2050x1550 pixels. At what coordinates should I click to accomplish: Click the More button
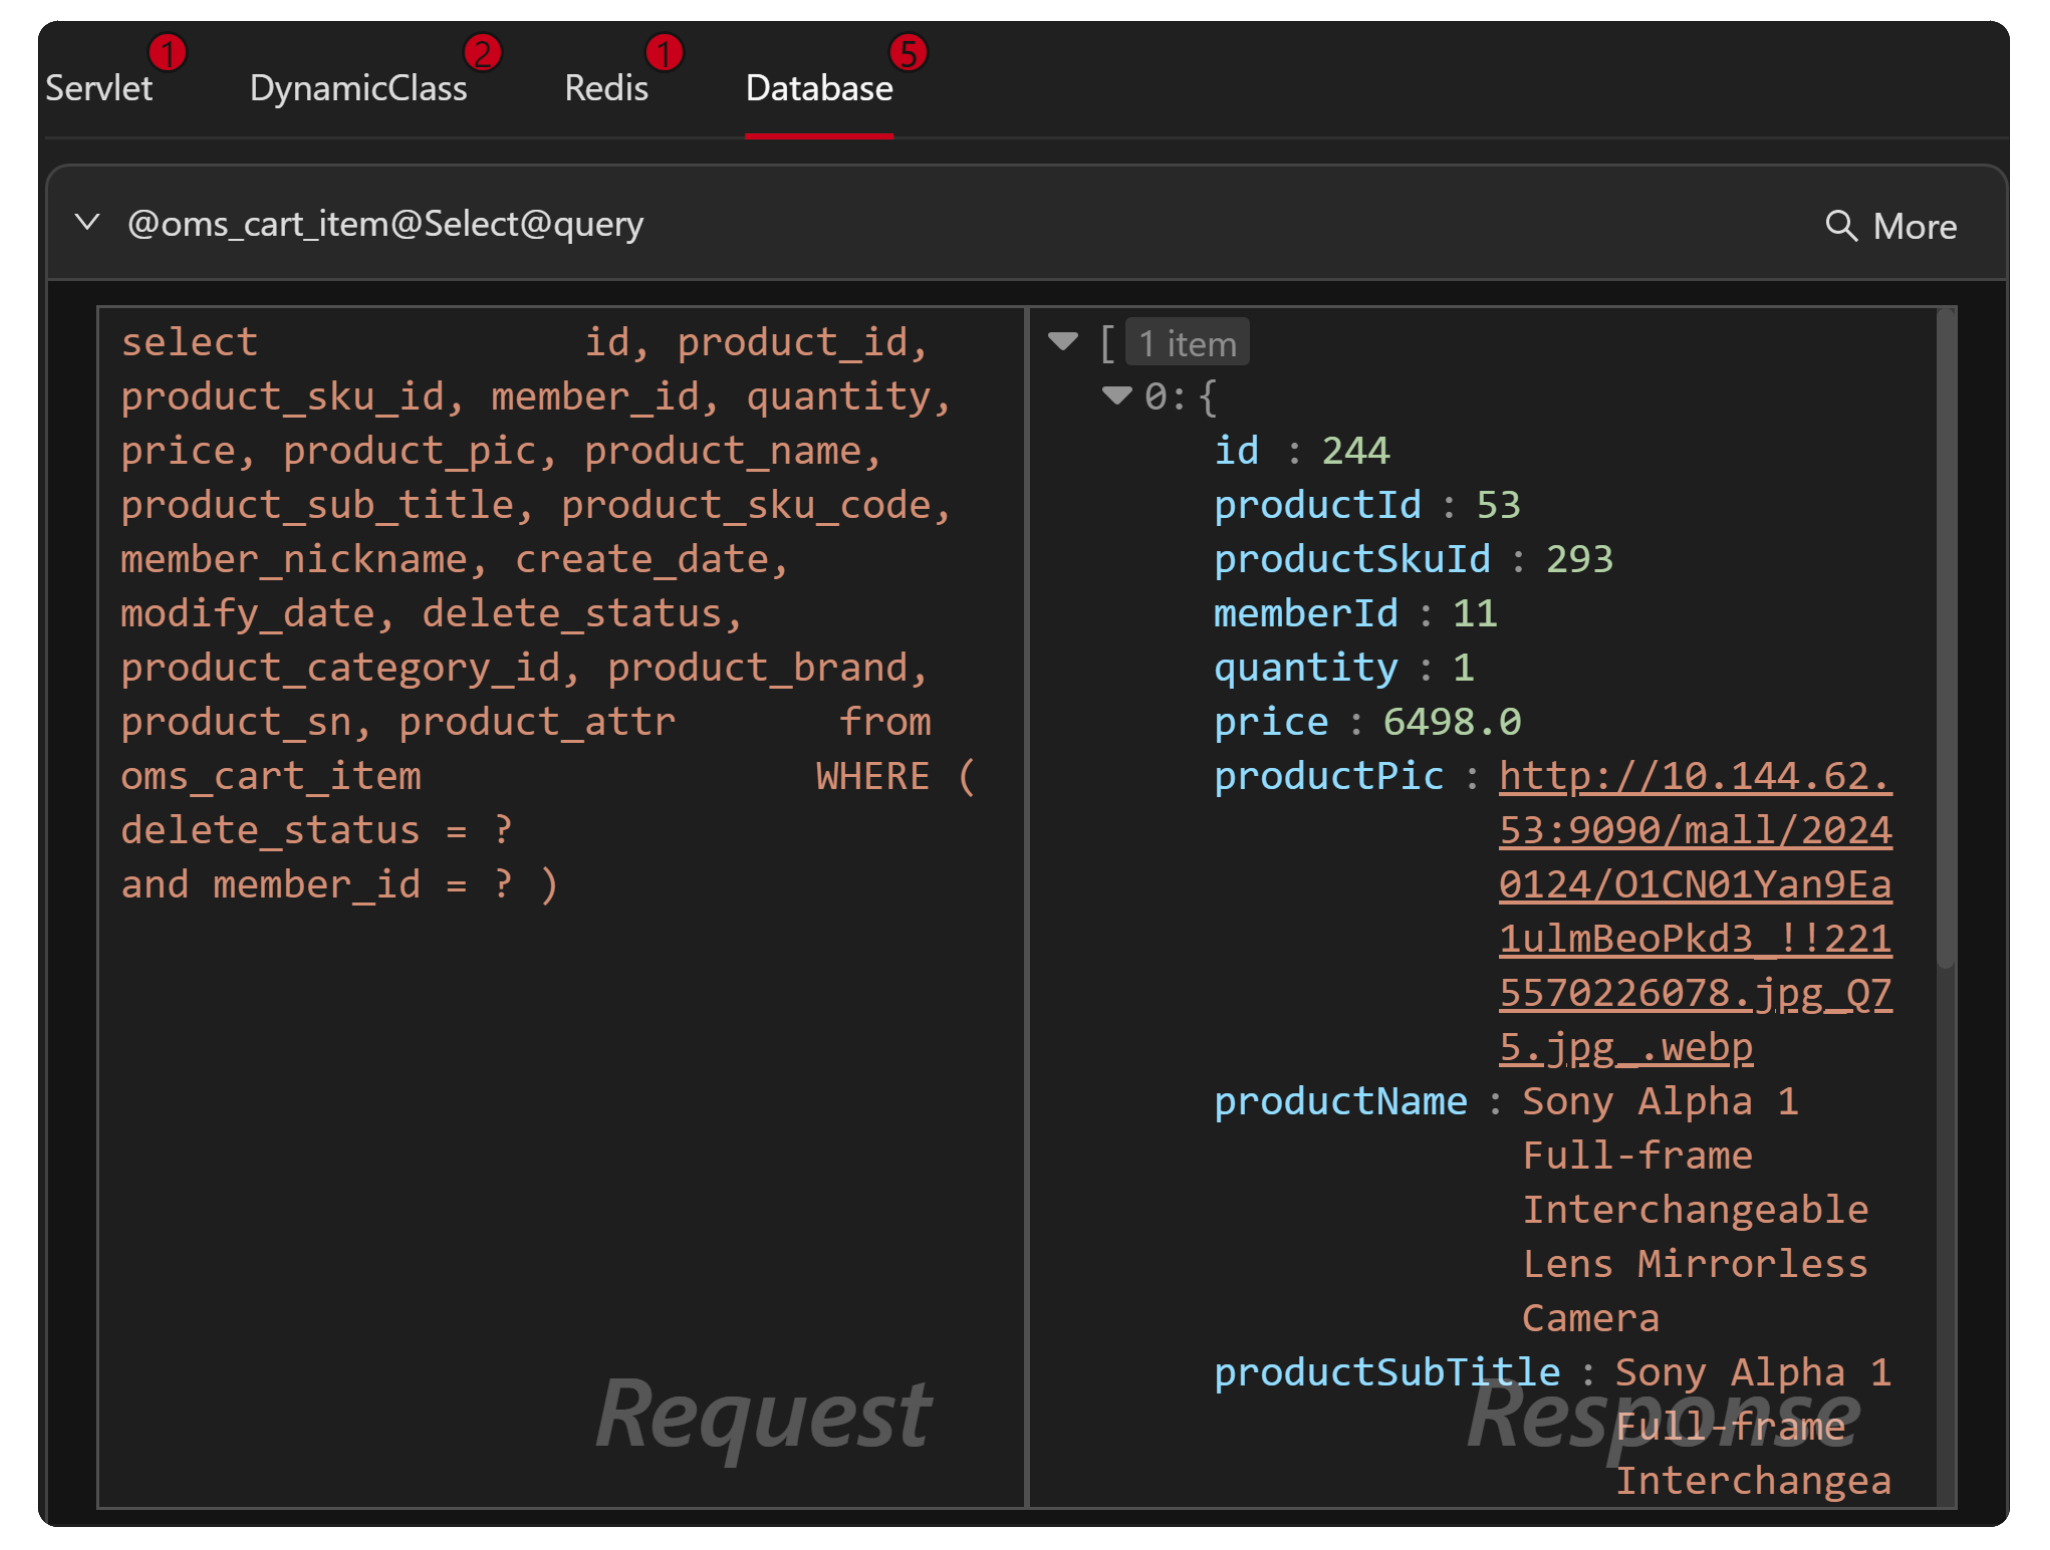1914,225
